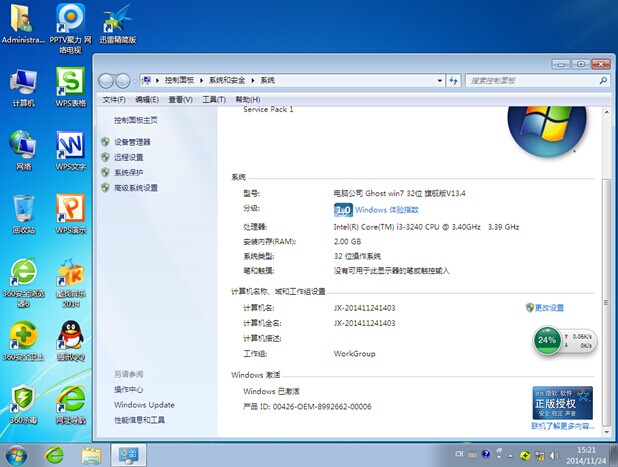The image size is (618, 467).
Task: Open the Recycle Bin (回收站) icon
Action: pos(24,214)
